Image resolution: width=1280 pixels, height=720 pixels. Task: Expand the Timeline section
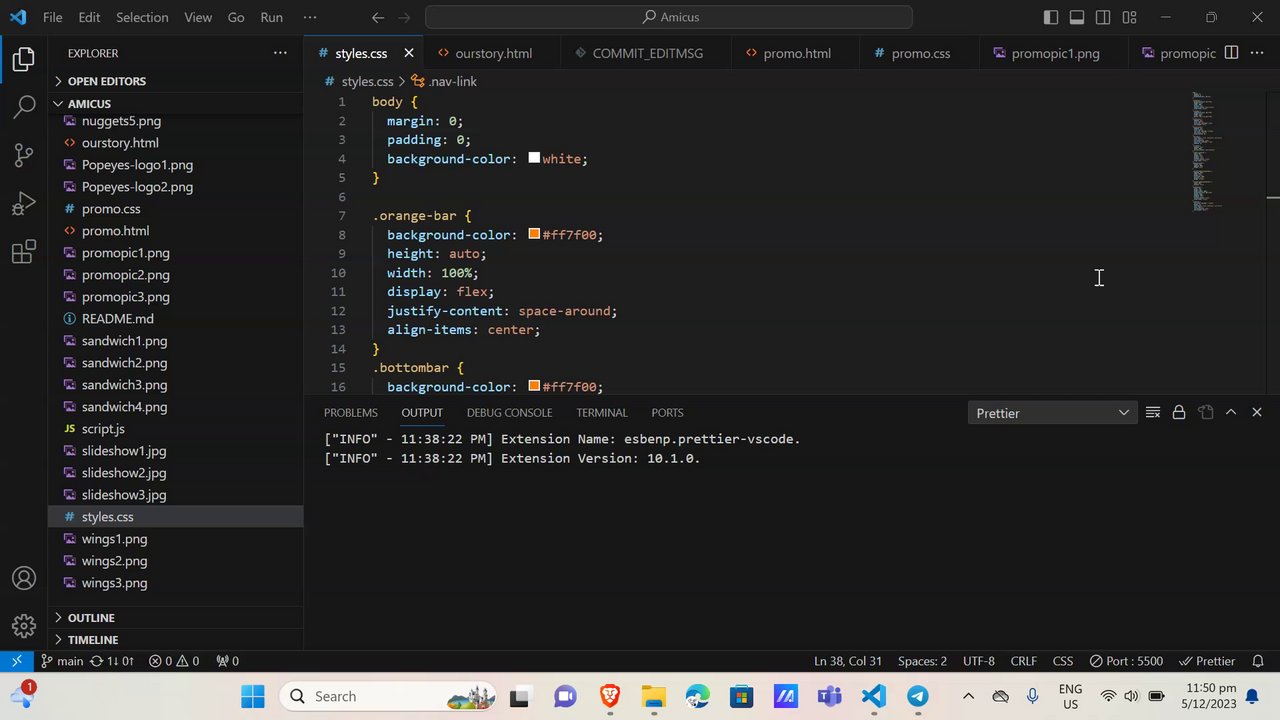pos(175,640)
